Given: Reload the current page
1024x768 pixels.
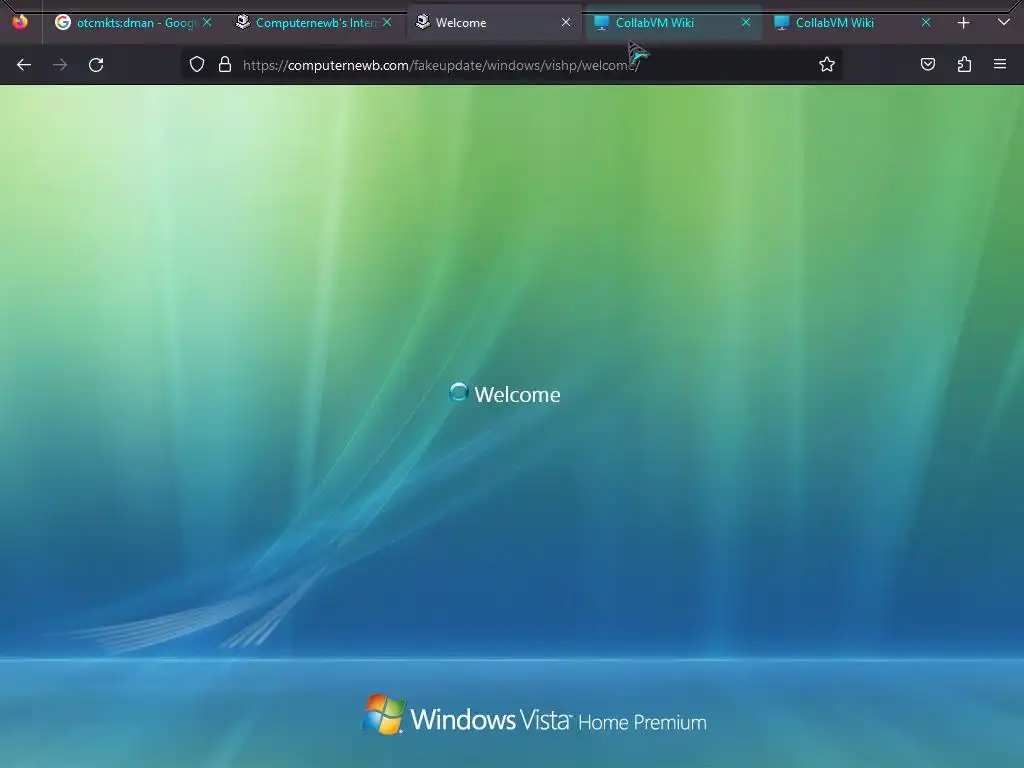Looking at the screenshot, I should pyautogui.click(x=96, y=65).
